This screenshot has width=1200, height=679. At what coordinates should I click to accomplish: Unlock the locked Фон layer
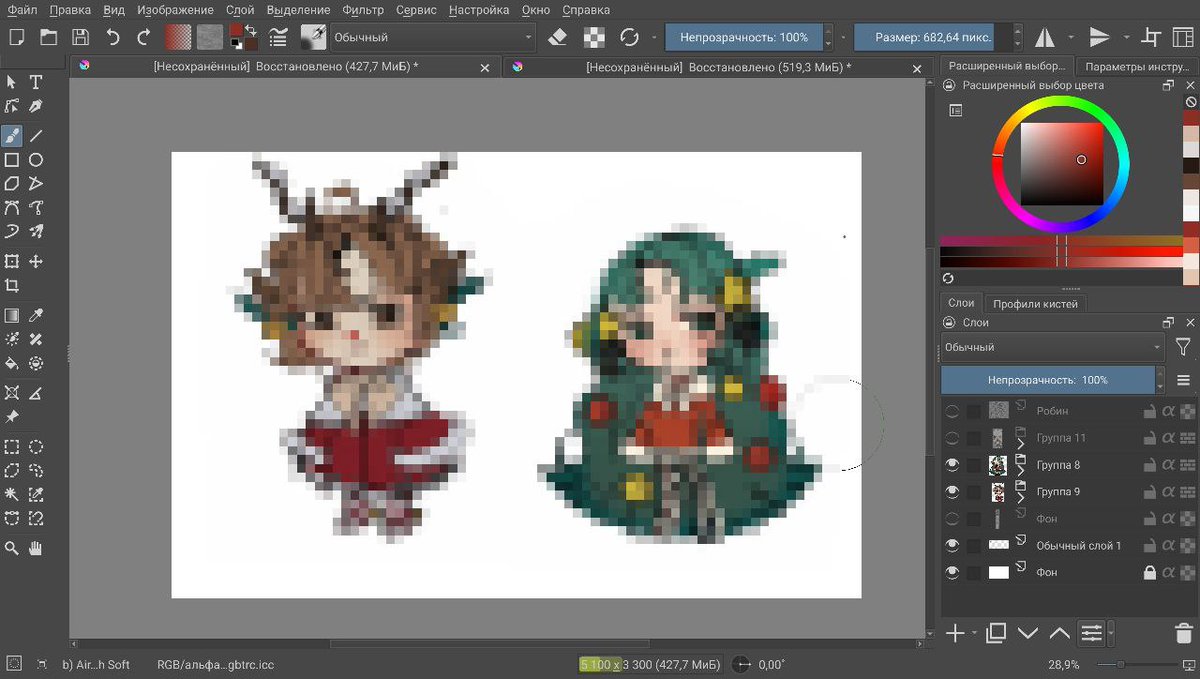tap(1150, 573)
